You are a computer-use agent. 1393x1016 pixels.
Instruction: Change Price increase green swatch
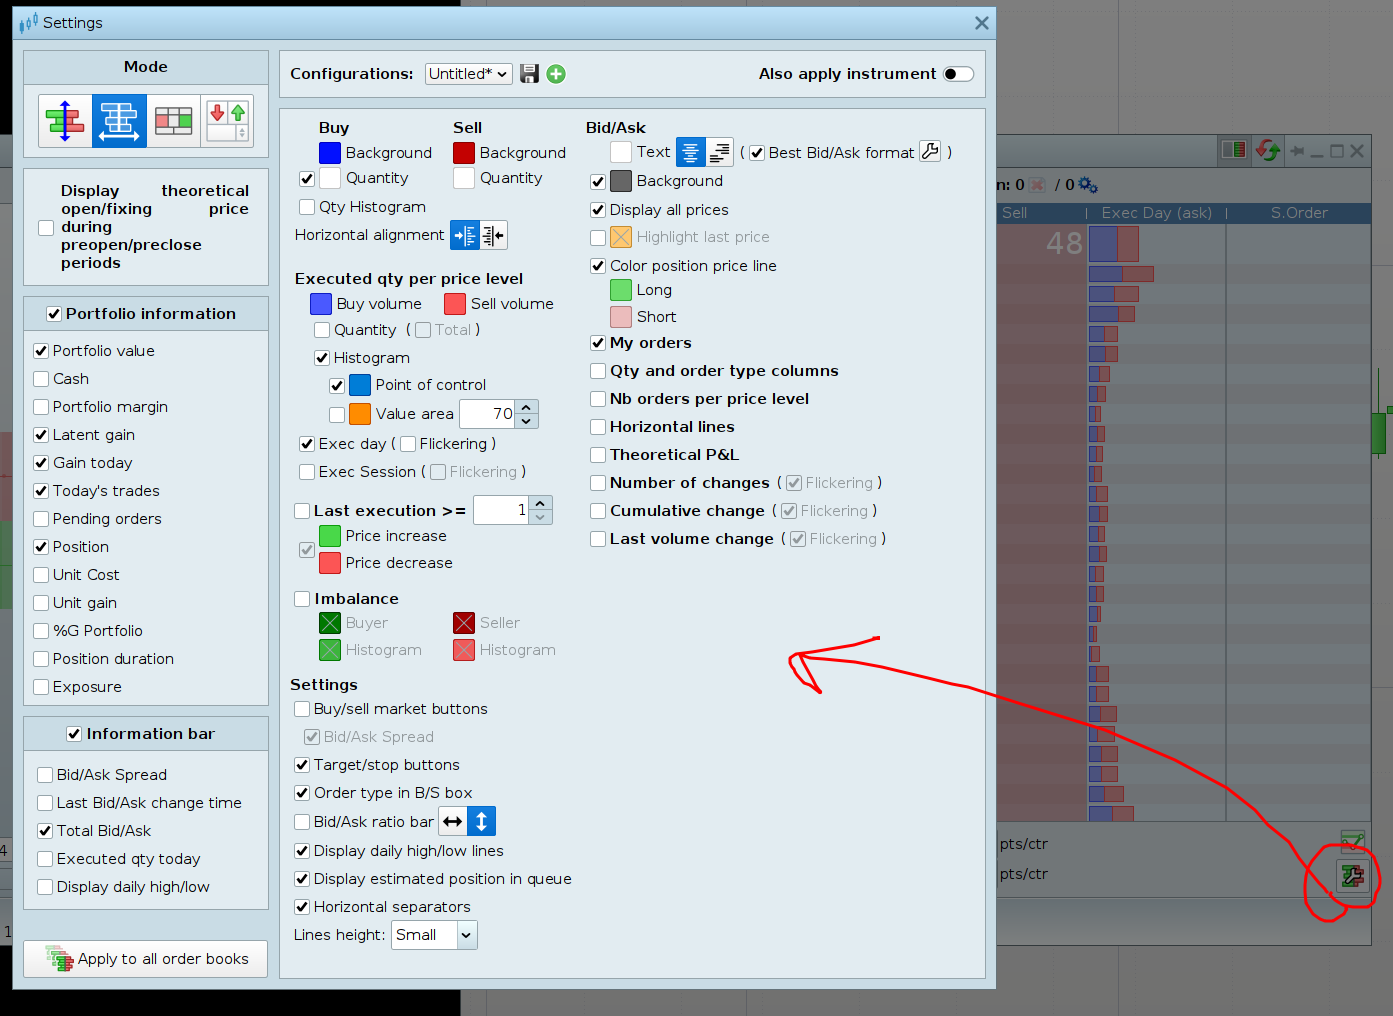coord(330,536)
